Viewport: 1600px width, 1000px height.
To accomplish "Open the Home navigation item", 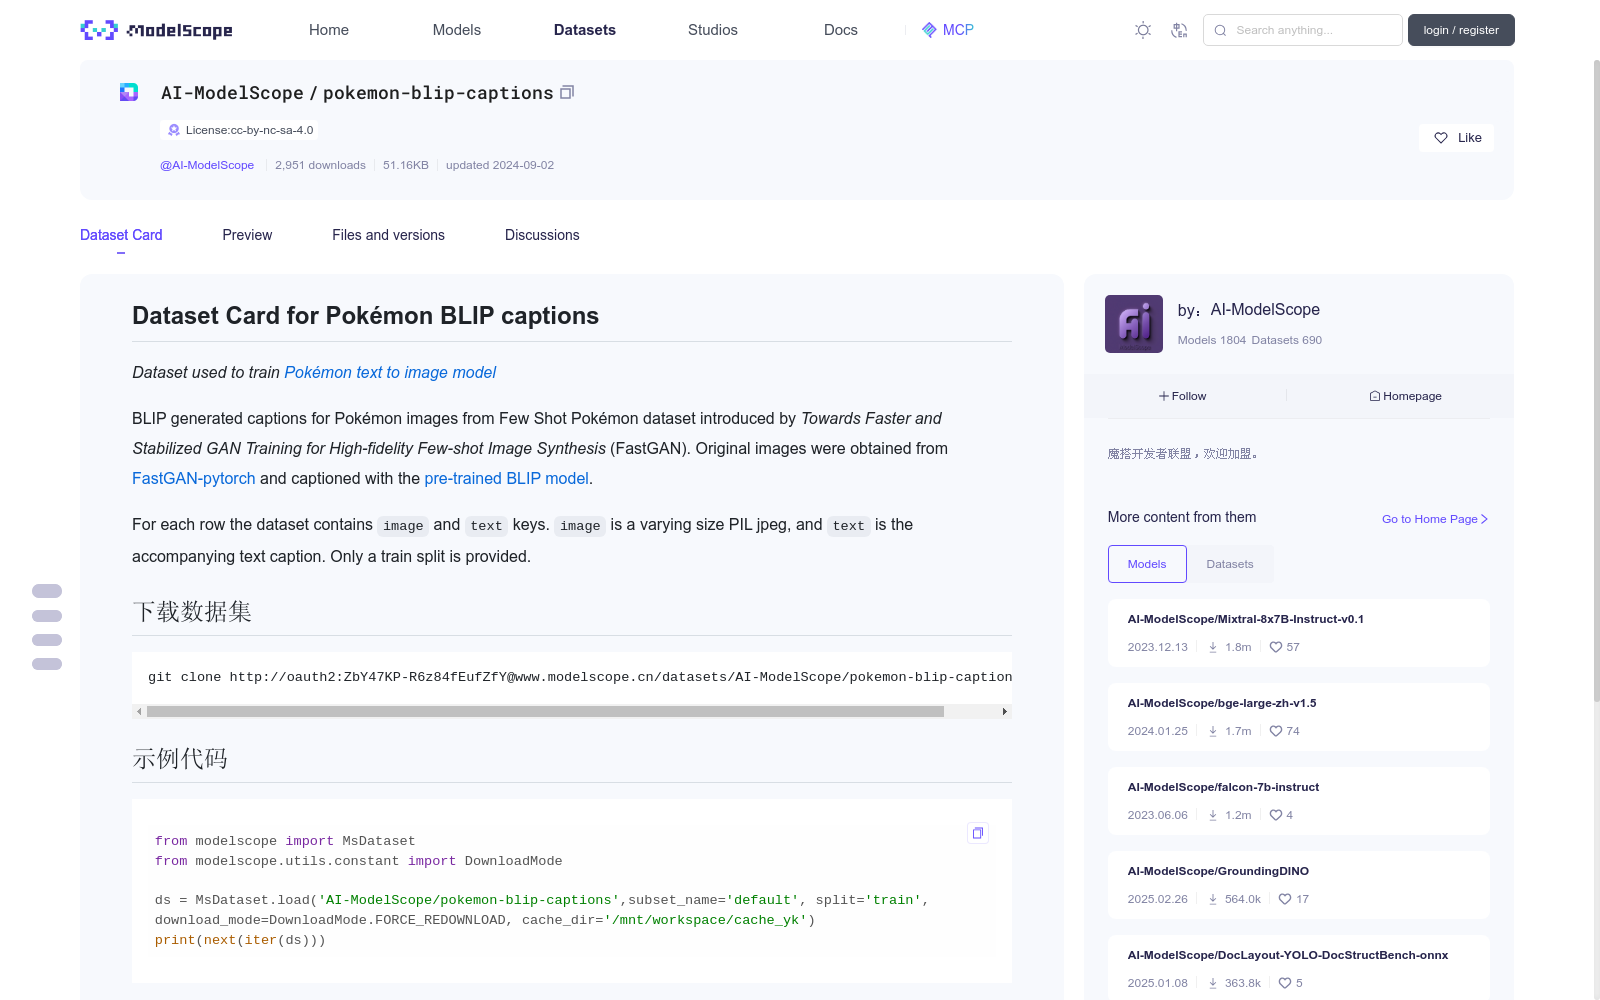I will coord(329,30).
